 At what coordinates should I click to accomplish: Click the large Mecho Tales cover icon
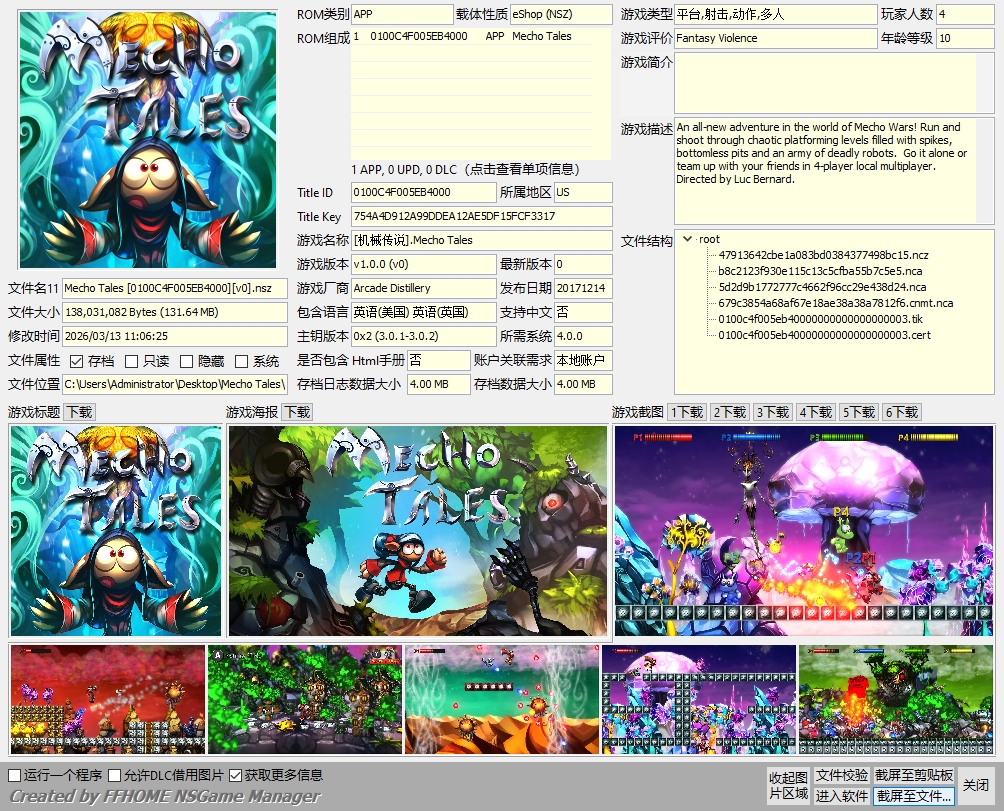[148, 139]
